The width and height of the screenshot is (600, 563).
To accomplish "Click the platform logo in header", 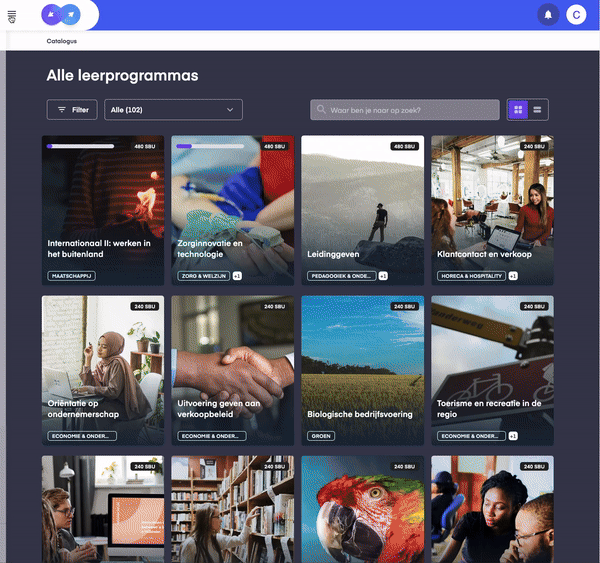I will 61,15.
